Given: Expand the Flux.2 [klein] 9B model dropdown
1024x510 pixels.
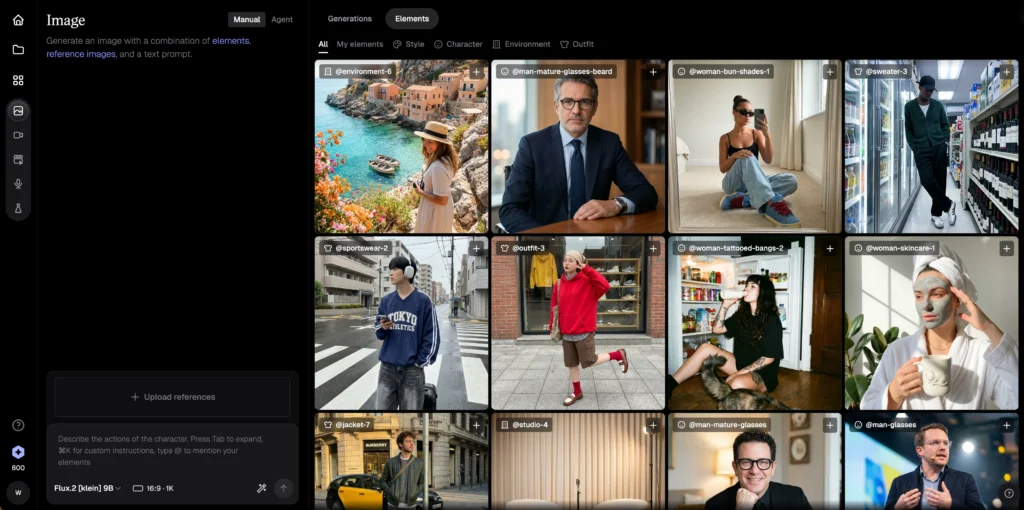Looking at the screenshot, I should point(88,488).
